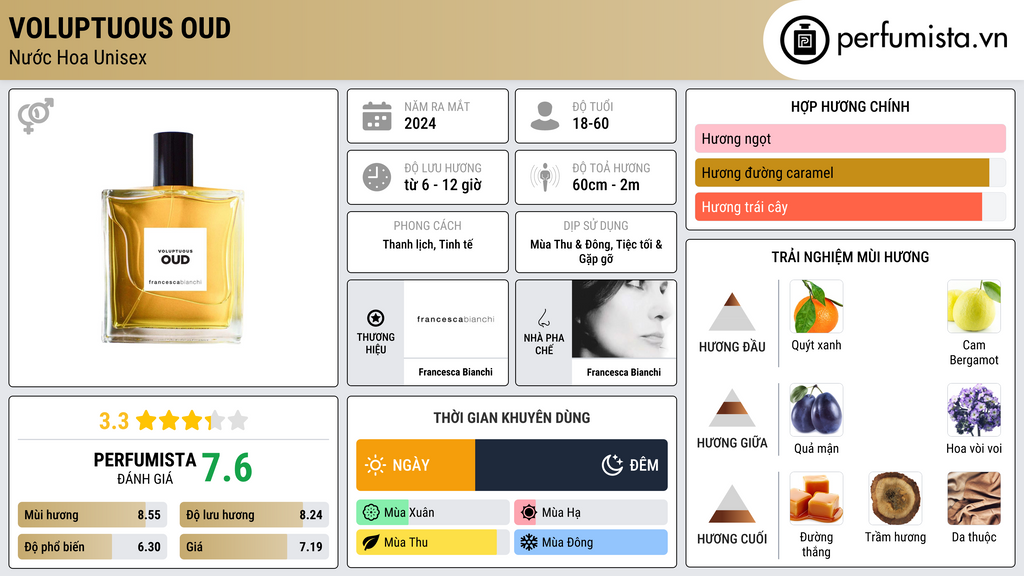Click the NGÀY daytime segment
The width and height of the screenshot is (1024, 576).
(415, 465)
